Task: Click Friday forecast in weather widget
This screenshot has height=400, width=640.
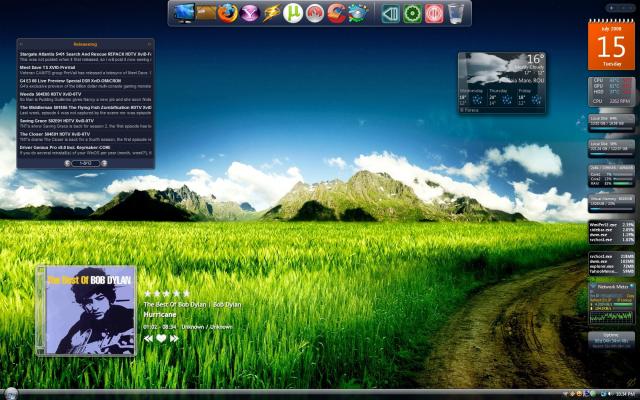Action: click(530, 98)
